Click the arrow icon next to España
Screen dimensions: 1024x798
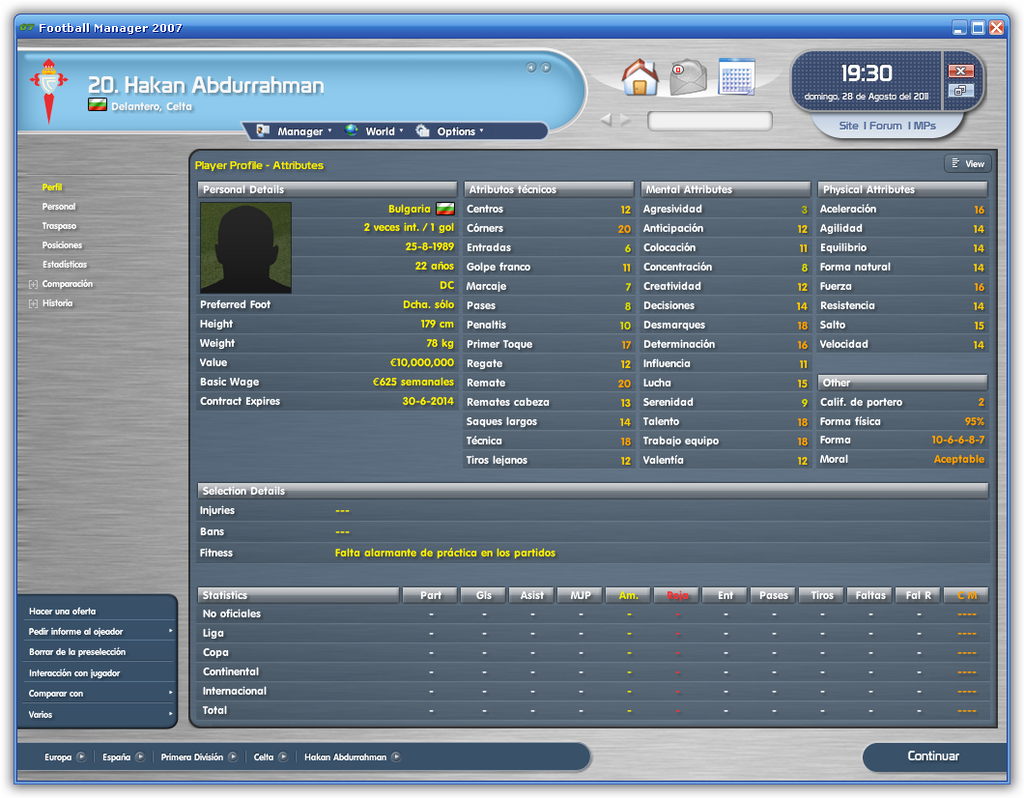coord(140,757)
